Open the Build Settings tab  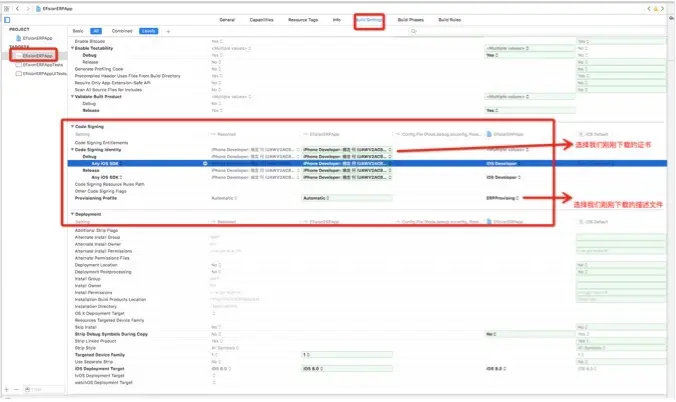pyautogui.click(x=369, y=20)
